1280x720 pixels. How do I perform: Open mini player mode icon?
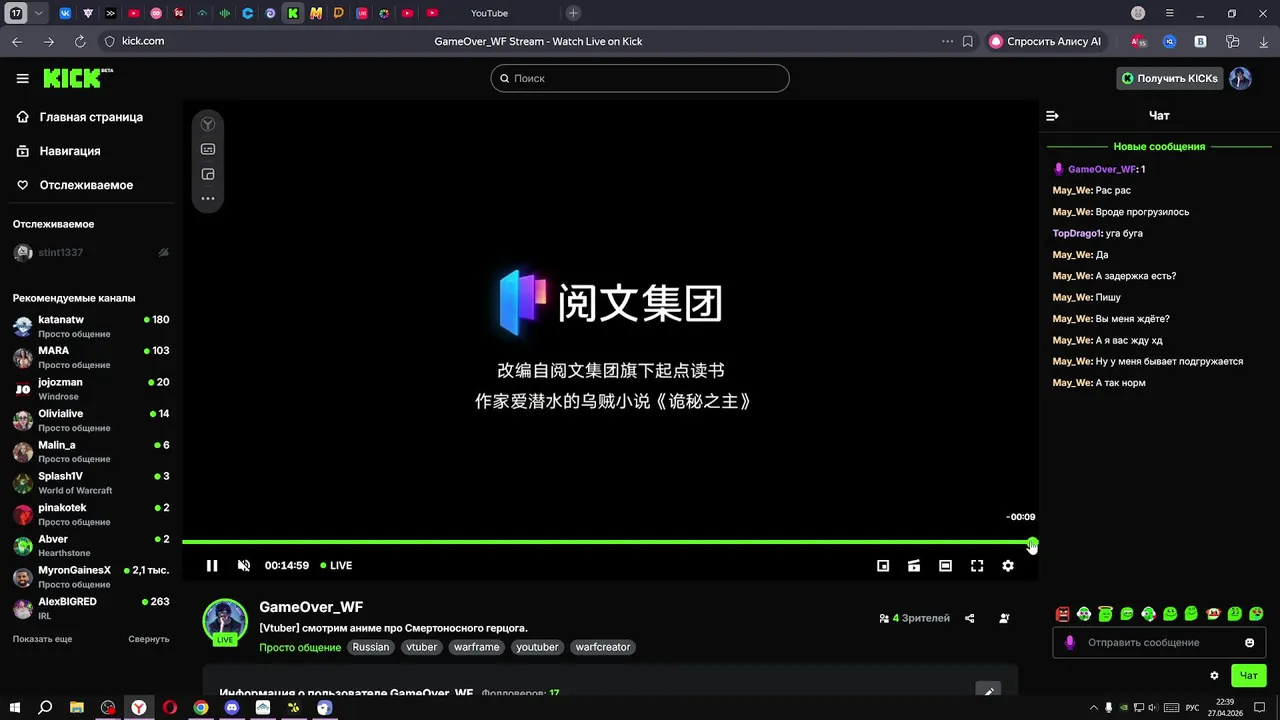point(883,565)
